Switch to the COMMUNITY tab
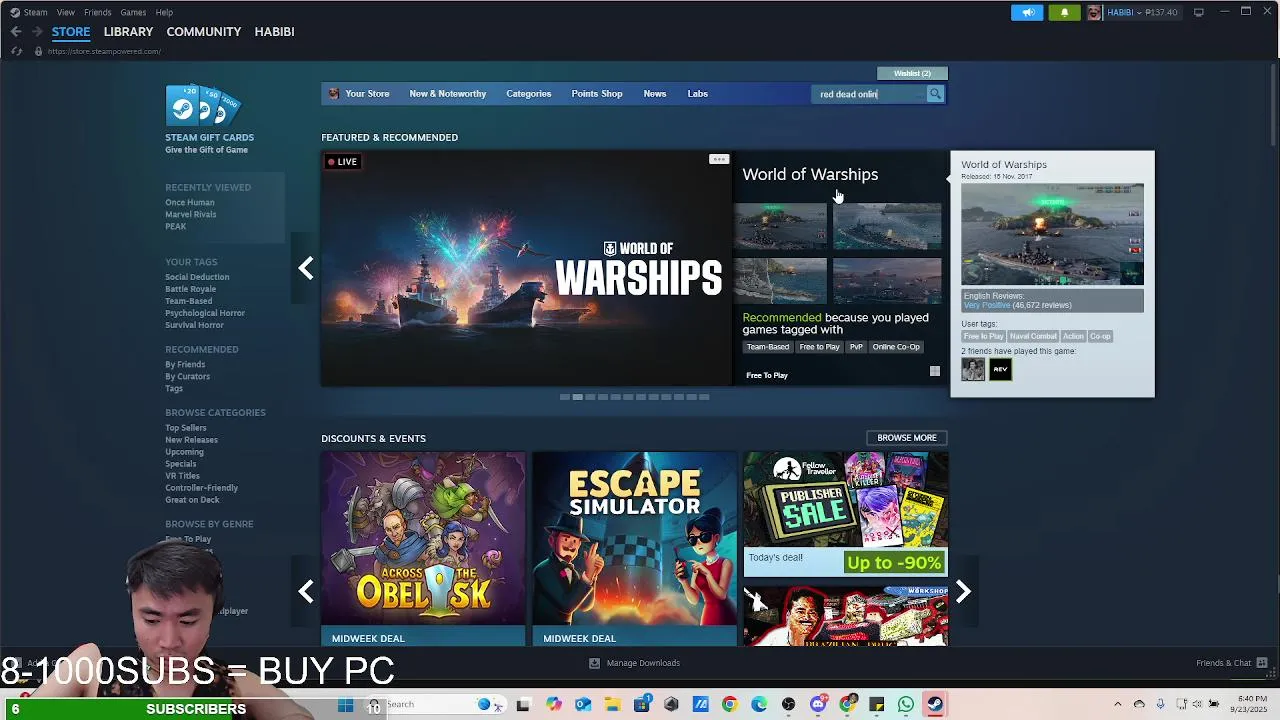 coord(204,32)
